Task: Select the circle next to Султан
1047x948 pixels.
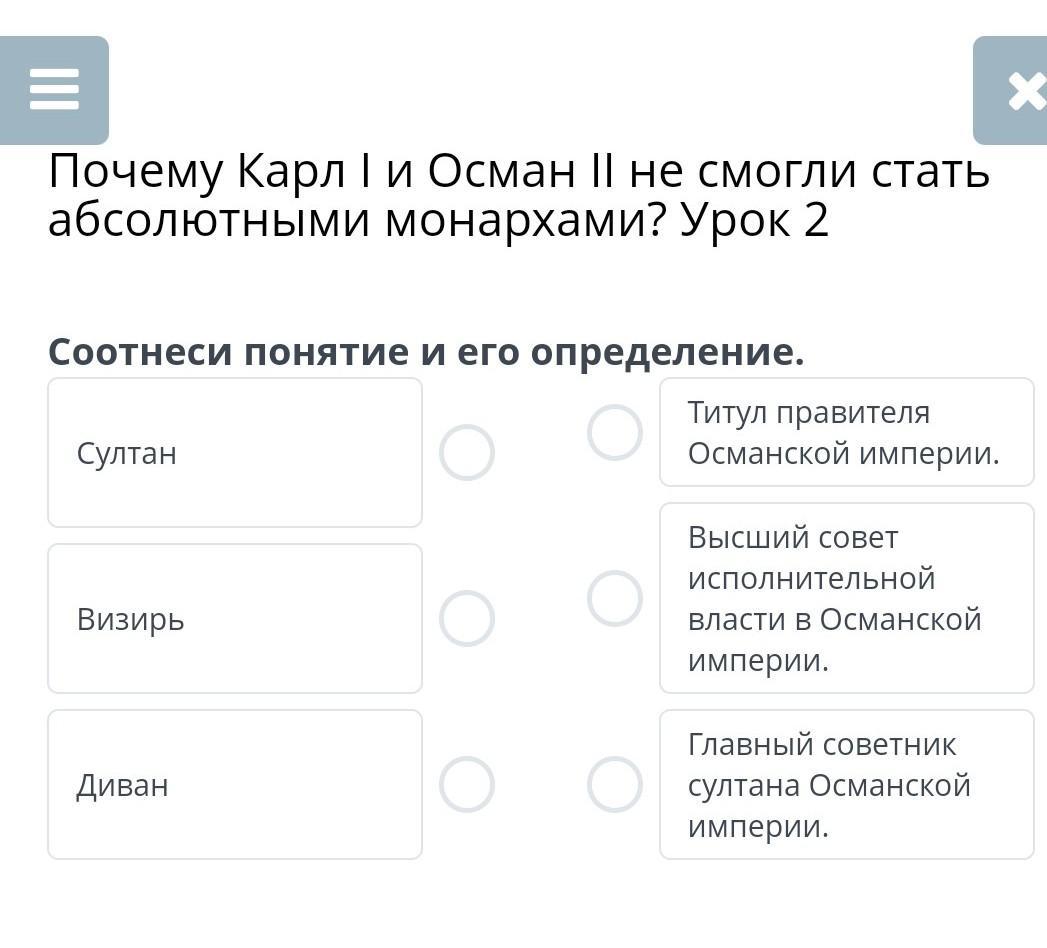Action: 467,452
